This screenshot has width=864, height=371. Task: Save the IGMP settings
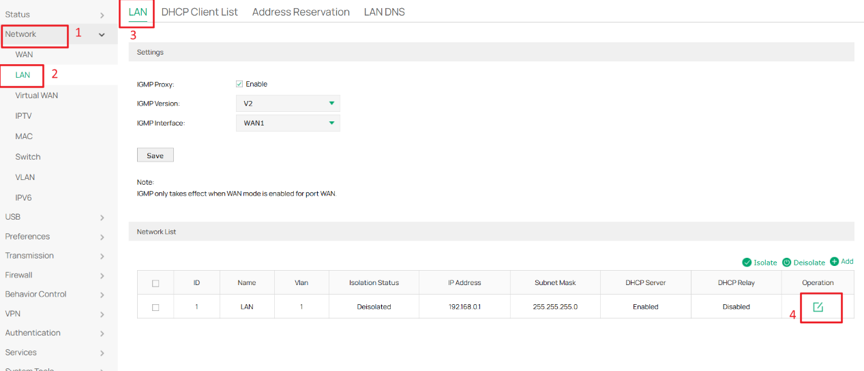[155, 155]
